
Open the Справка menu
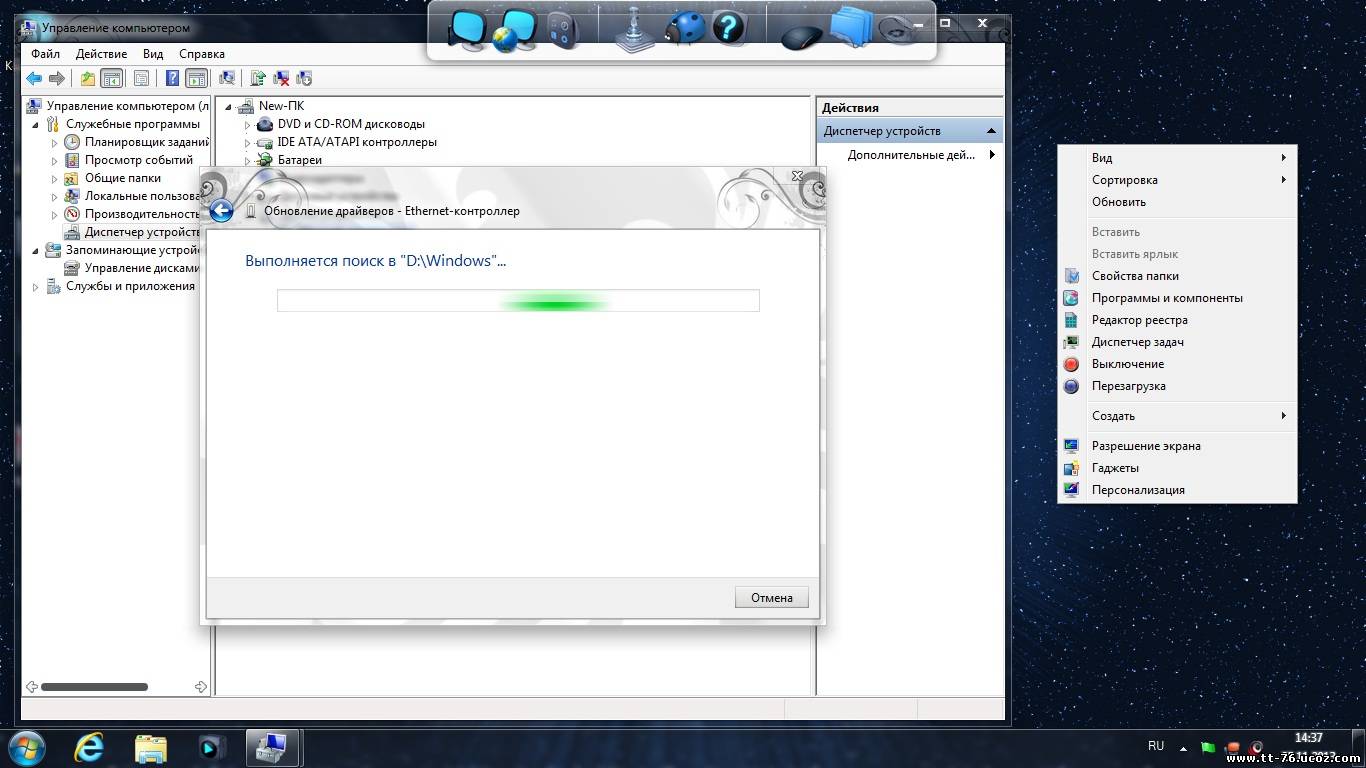pos(202,54)
